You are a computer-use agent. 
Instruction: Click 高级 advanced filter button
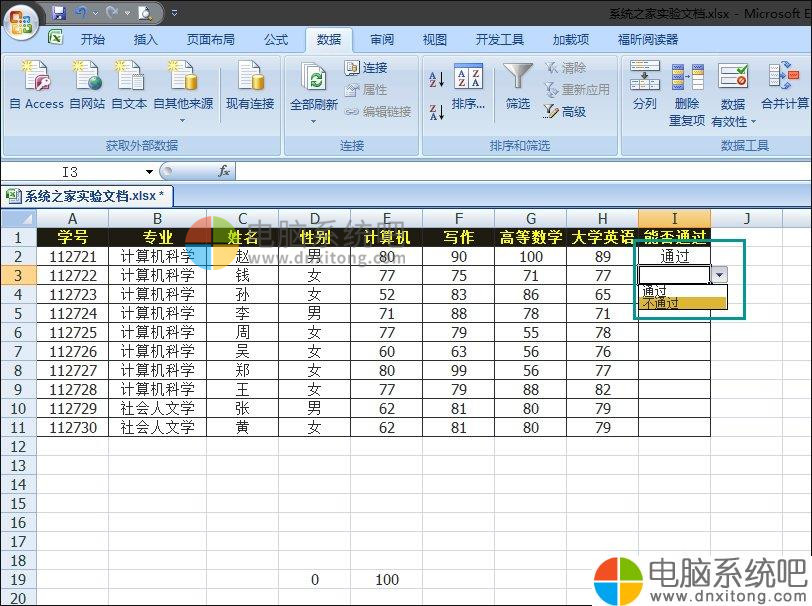[565, 112]
